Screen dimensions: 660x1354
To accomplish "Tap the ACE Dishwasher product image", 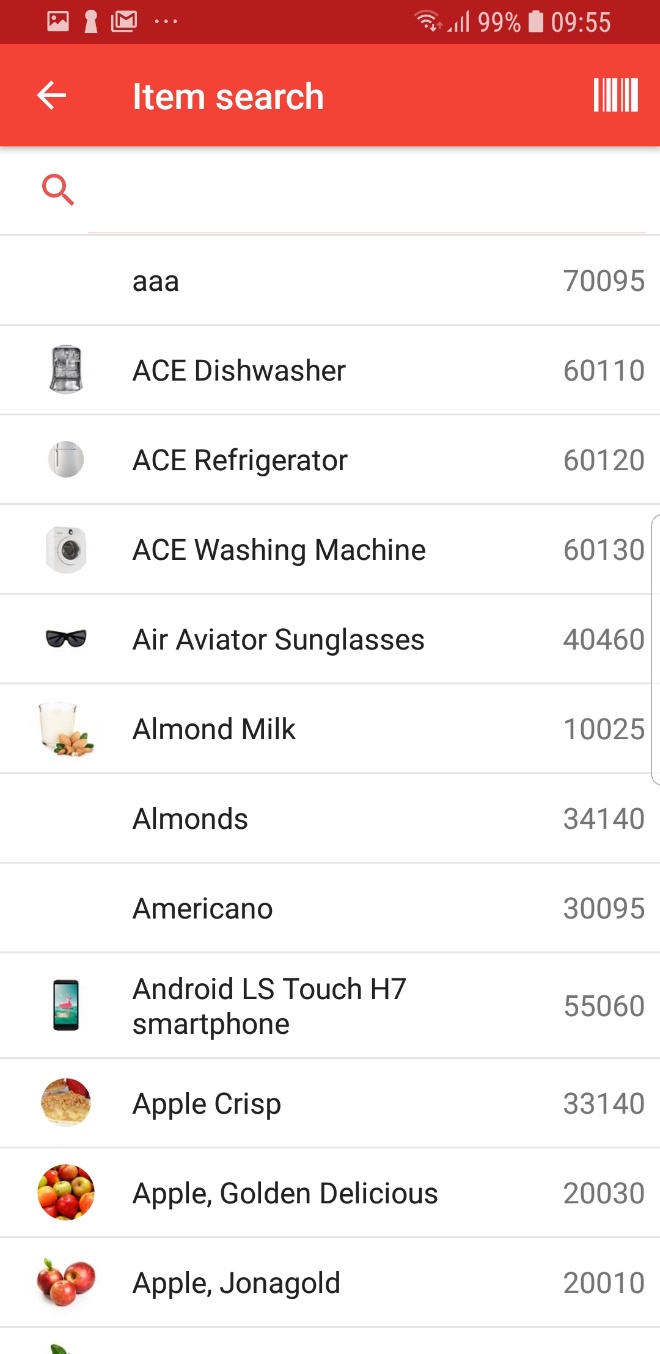I will (66, 370).
